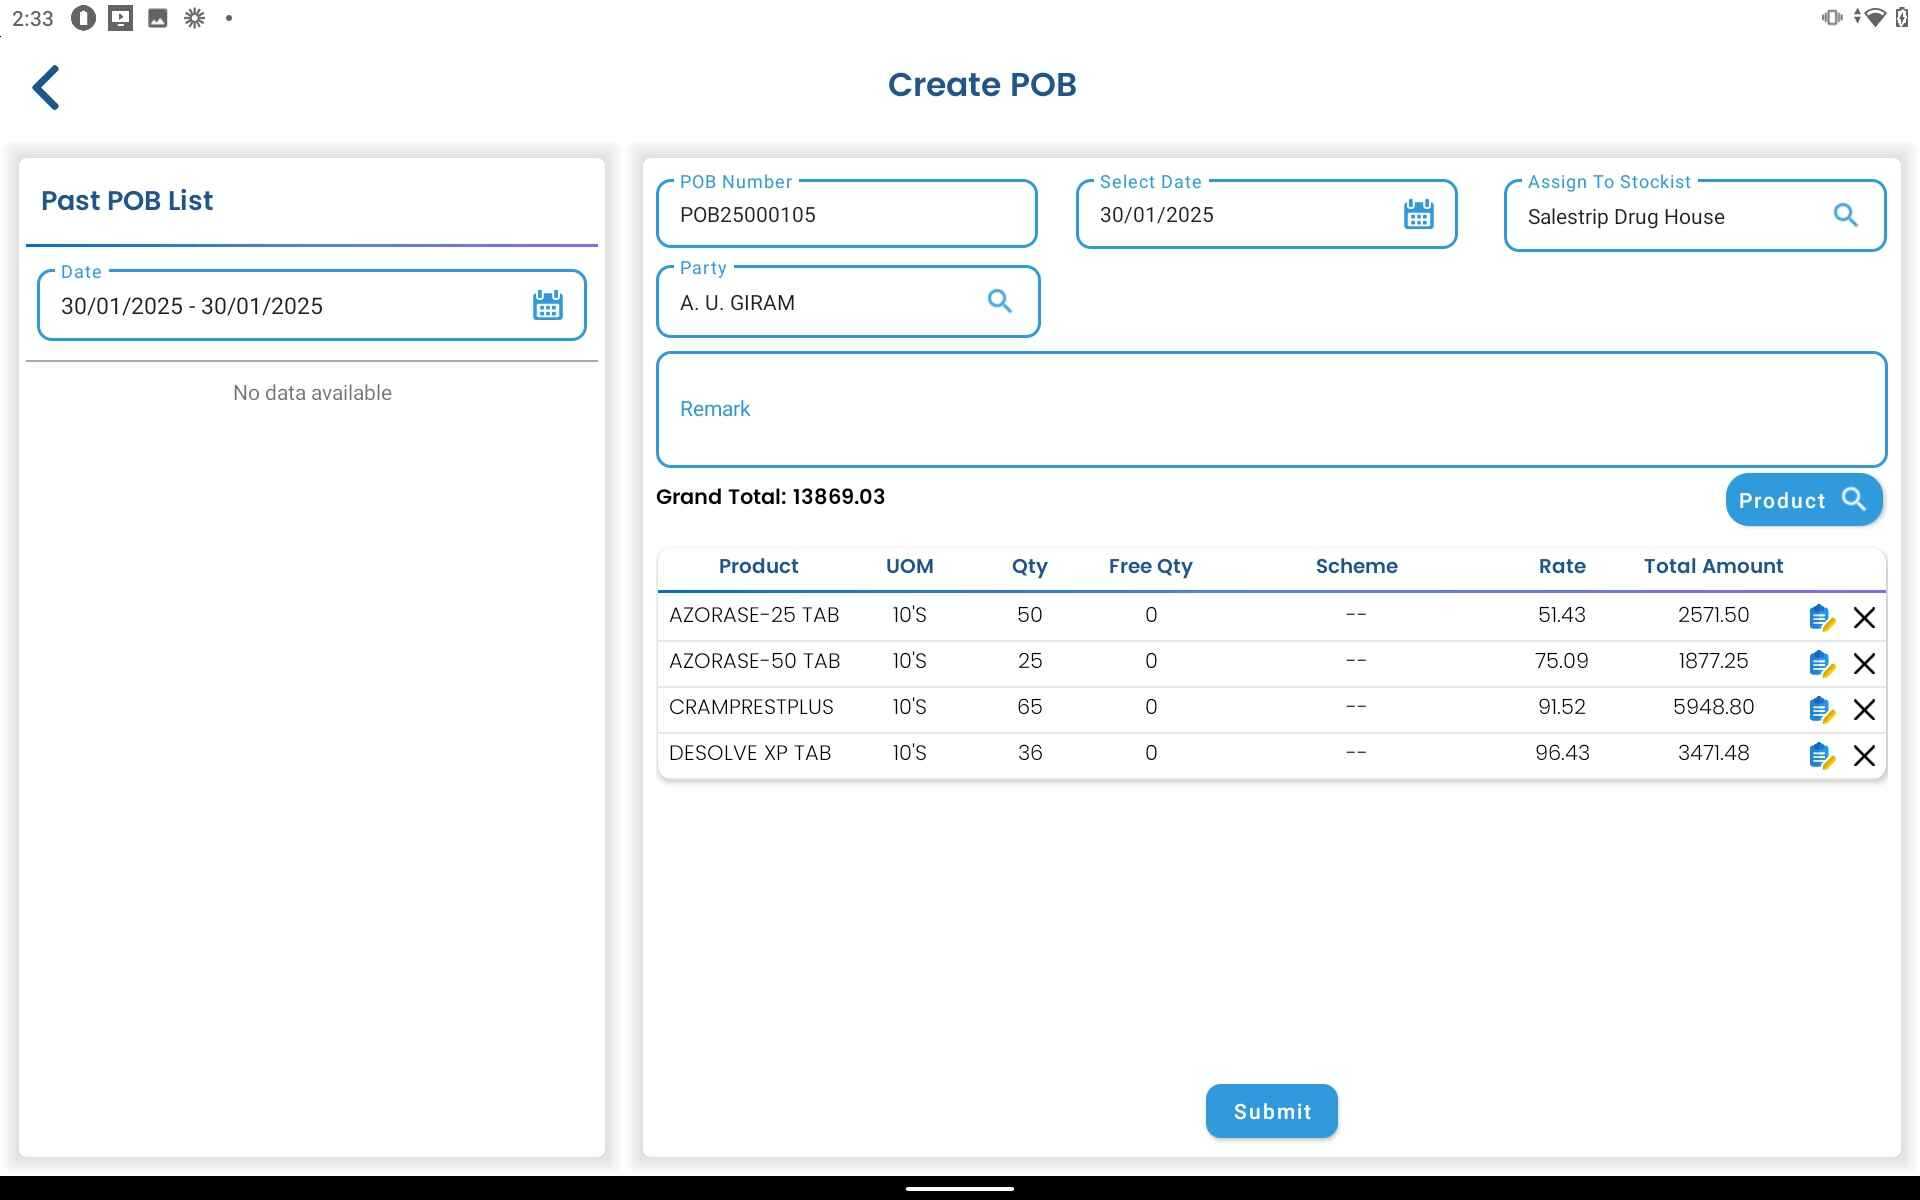
Task: Open Assign To Stockist selector
Action: (1670, 217)
